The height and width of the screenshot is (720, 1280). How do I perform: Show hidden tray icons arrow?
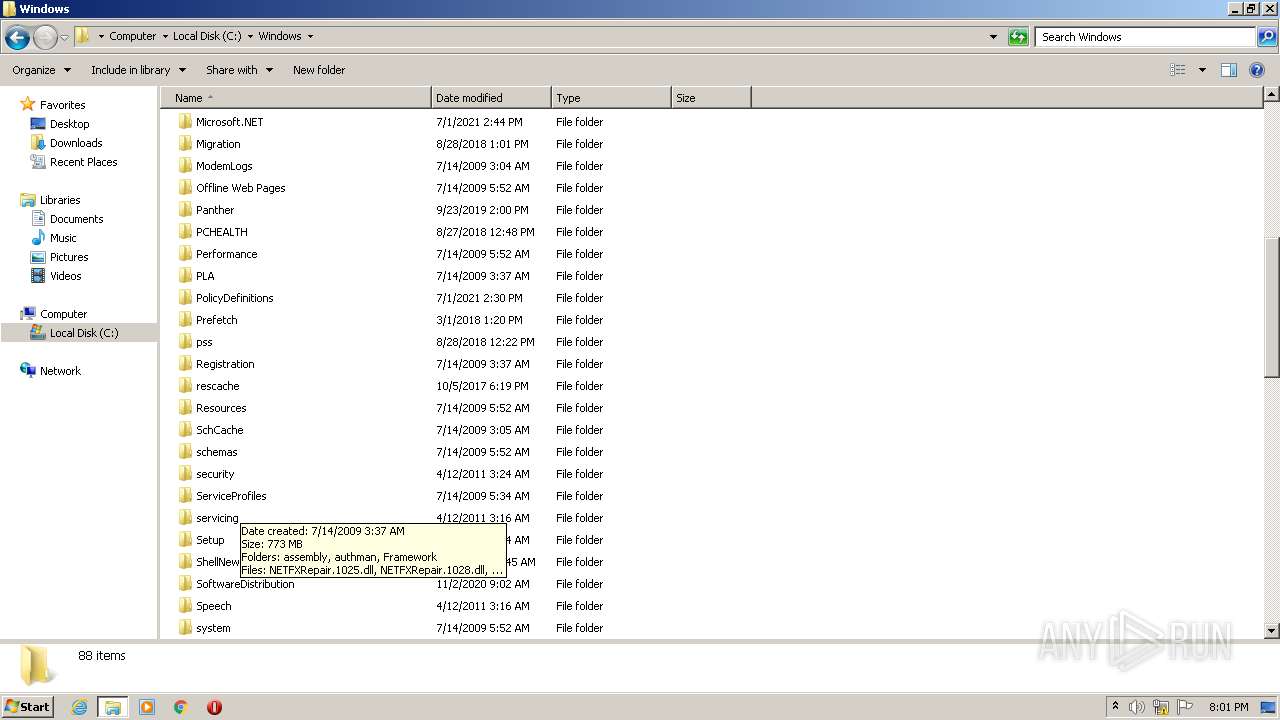tap(1115, 706)
